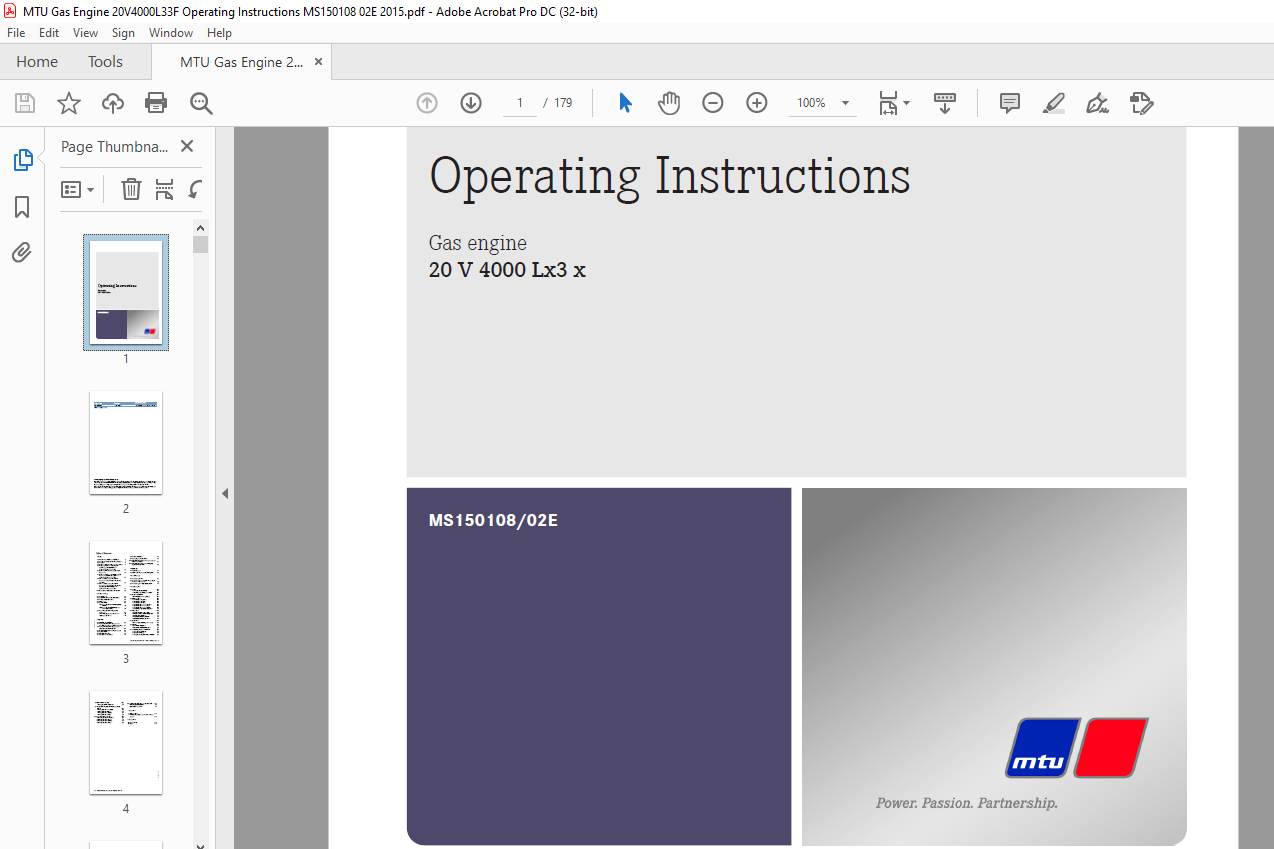
Task: Click the mtu logo
Action: tap(1077, 747)
